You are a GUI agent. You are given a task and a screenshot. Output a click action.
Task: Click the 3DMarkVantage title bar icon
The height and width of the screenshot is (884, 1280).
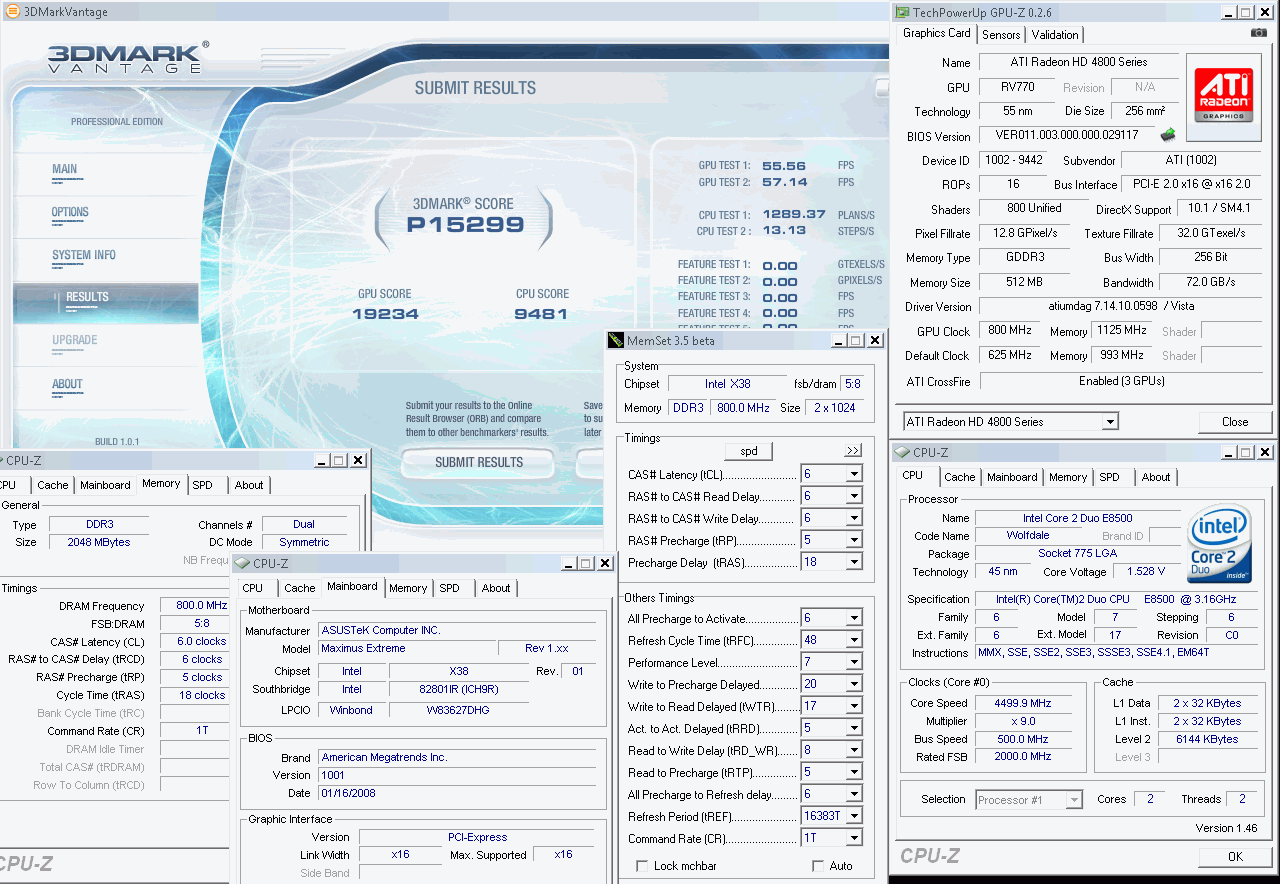point(11,11)
